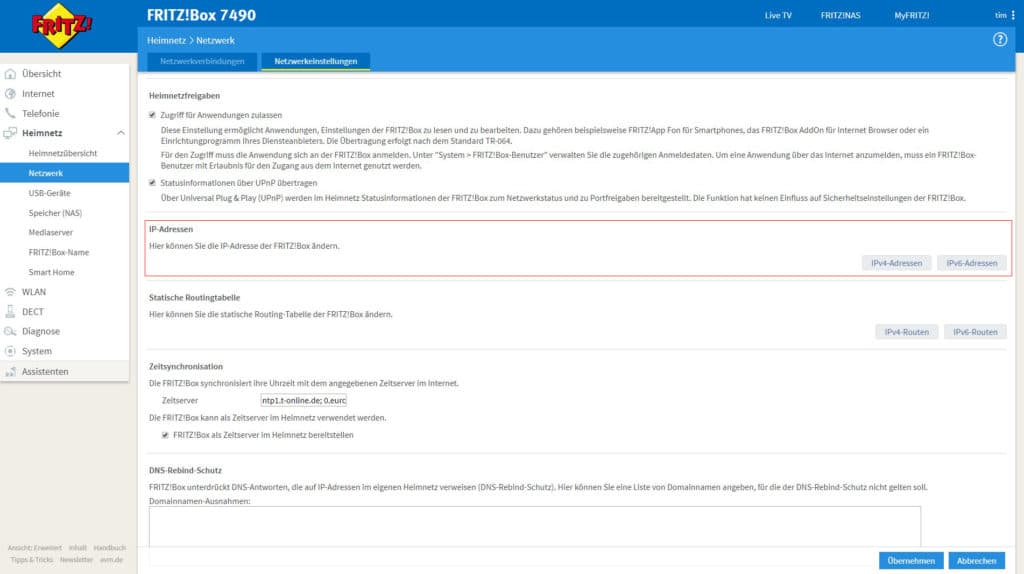
Task: Click Heimnetz in the breadcrumb
Action: tap(167, 40)
